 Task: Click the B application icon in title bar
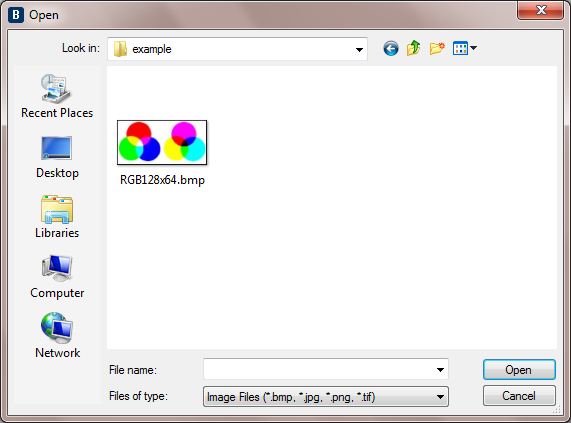16,15
